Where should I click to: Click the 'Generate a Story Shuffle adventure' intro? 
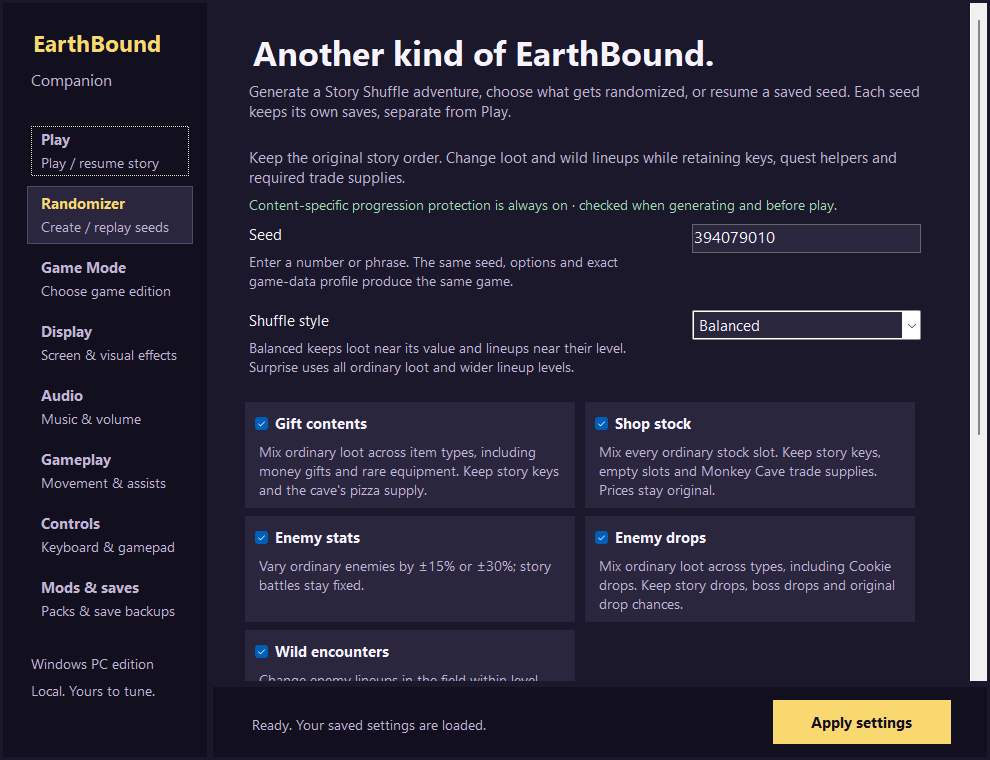click(x=584, y=102)
